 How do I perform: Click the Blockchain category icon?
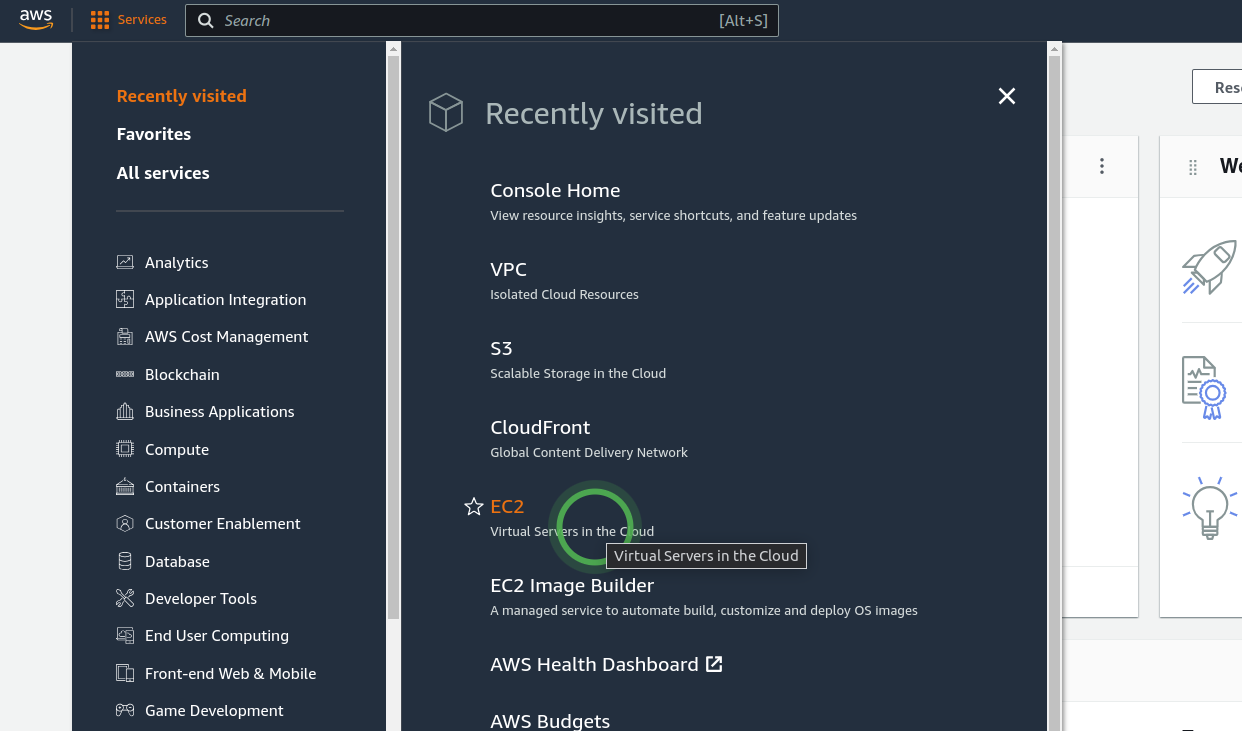tap(125, 374)
